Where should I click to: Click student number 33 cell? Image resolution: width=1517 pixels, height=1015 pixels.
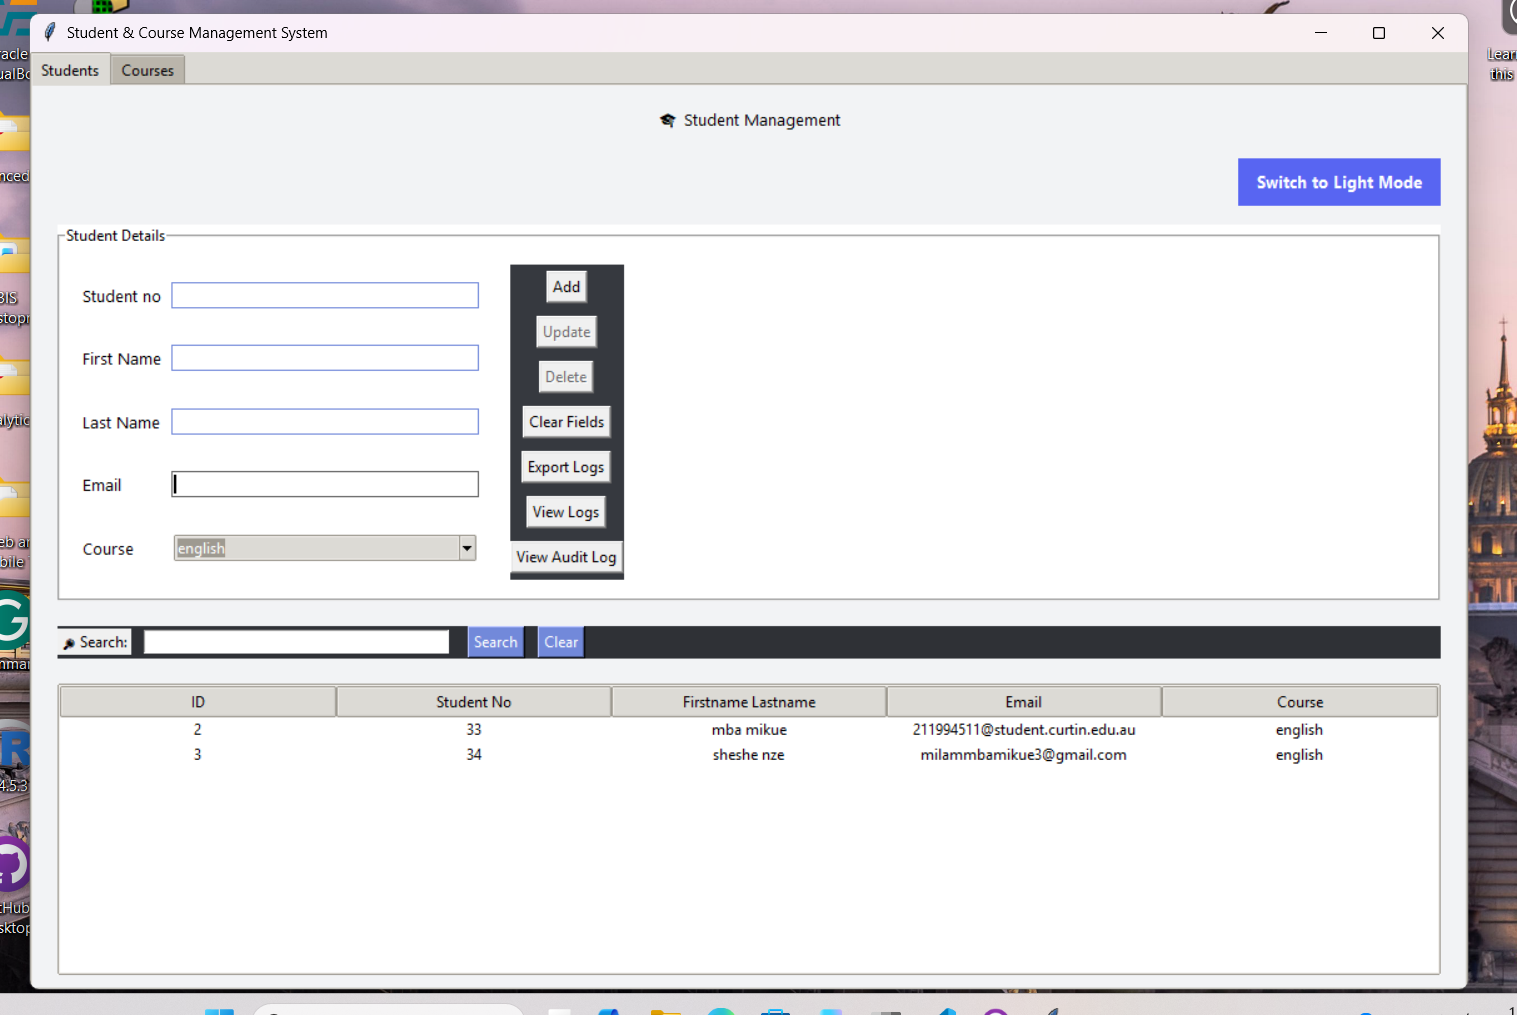474,730
